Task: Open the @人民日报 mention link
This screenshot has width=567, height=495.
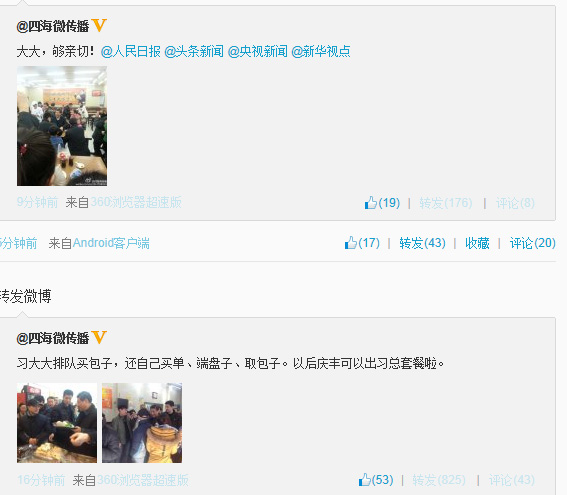Action: point(131,51)
